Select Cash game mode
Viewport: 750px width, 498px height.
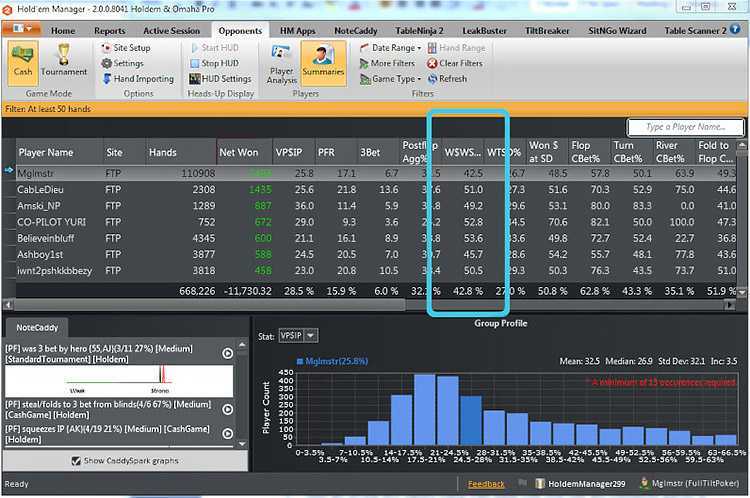(22, 63)
